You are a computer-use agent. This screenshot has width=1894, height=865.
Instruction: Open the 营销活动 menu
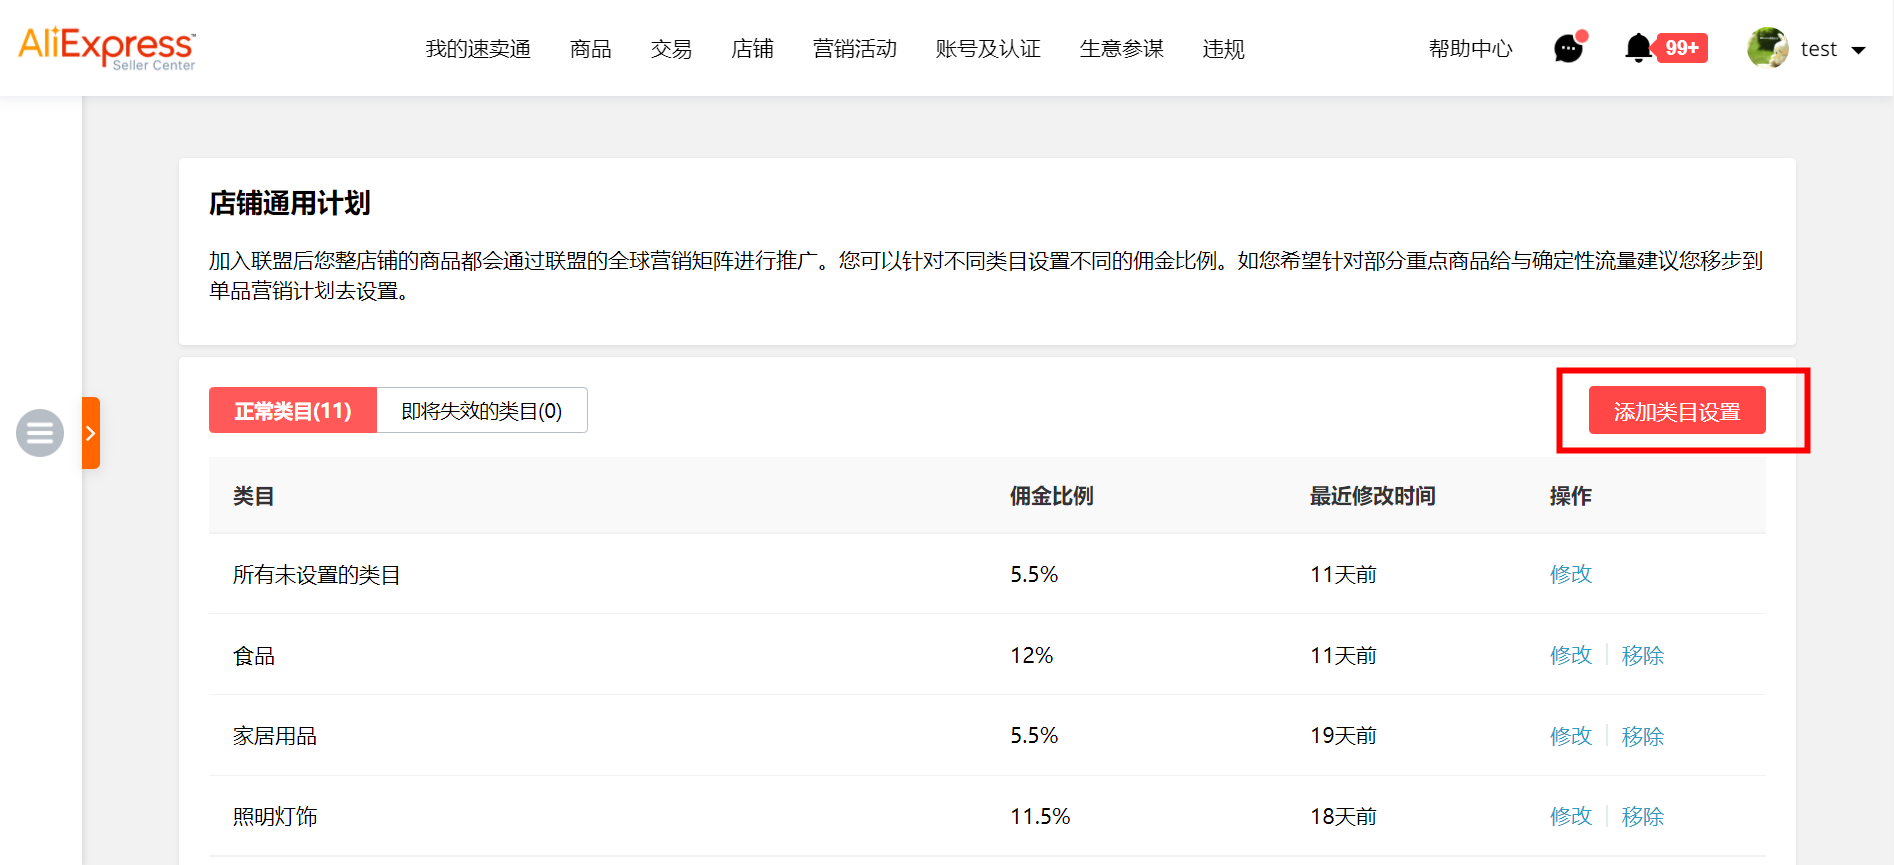pyautogui.click(x=854, y=49)
